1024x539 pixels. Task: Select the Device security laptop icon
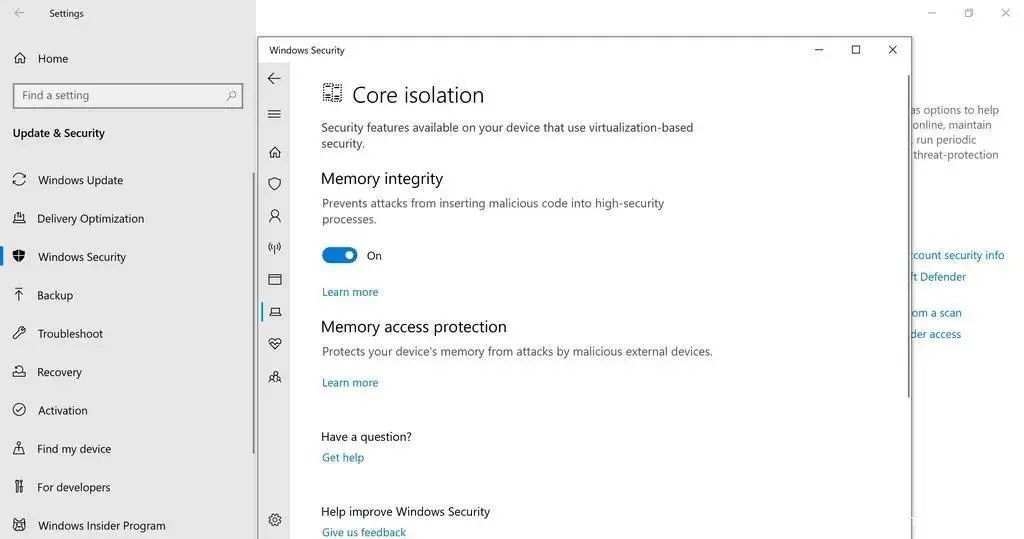point(275,312)
